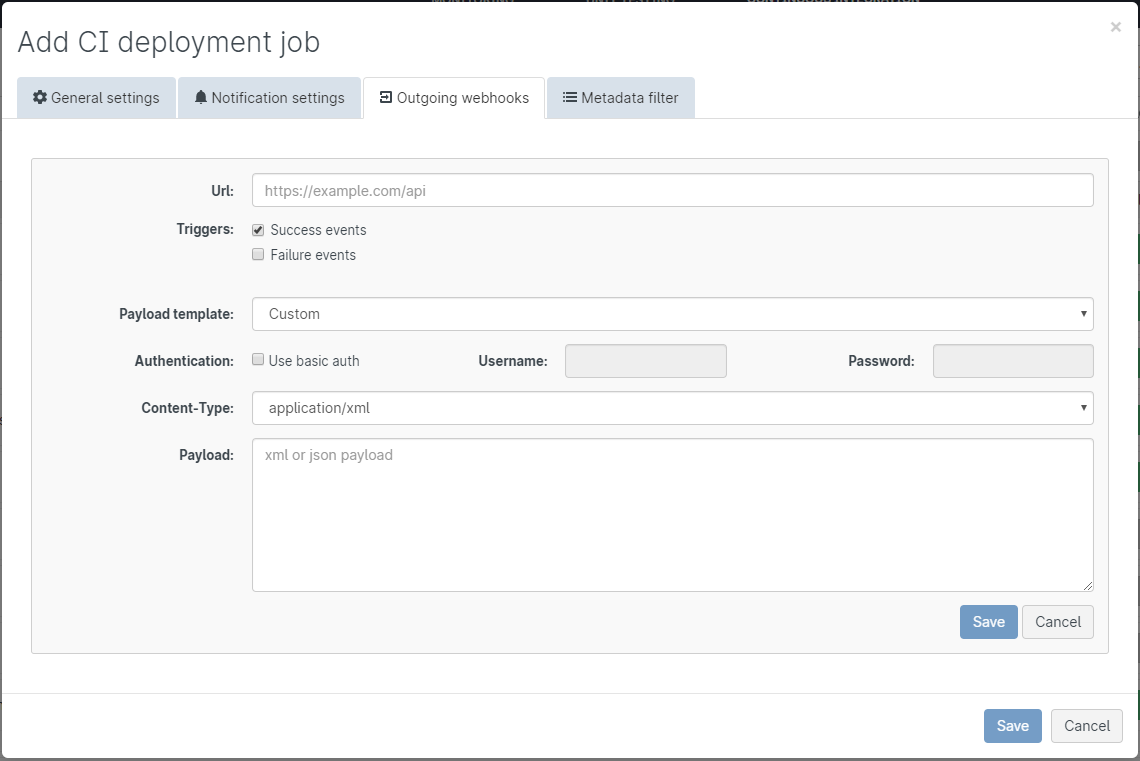Click the gear icon on General settings tab
The height and width of the screenshot is (761, 1140).
click(40, 98)
